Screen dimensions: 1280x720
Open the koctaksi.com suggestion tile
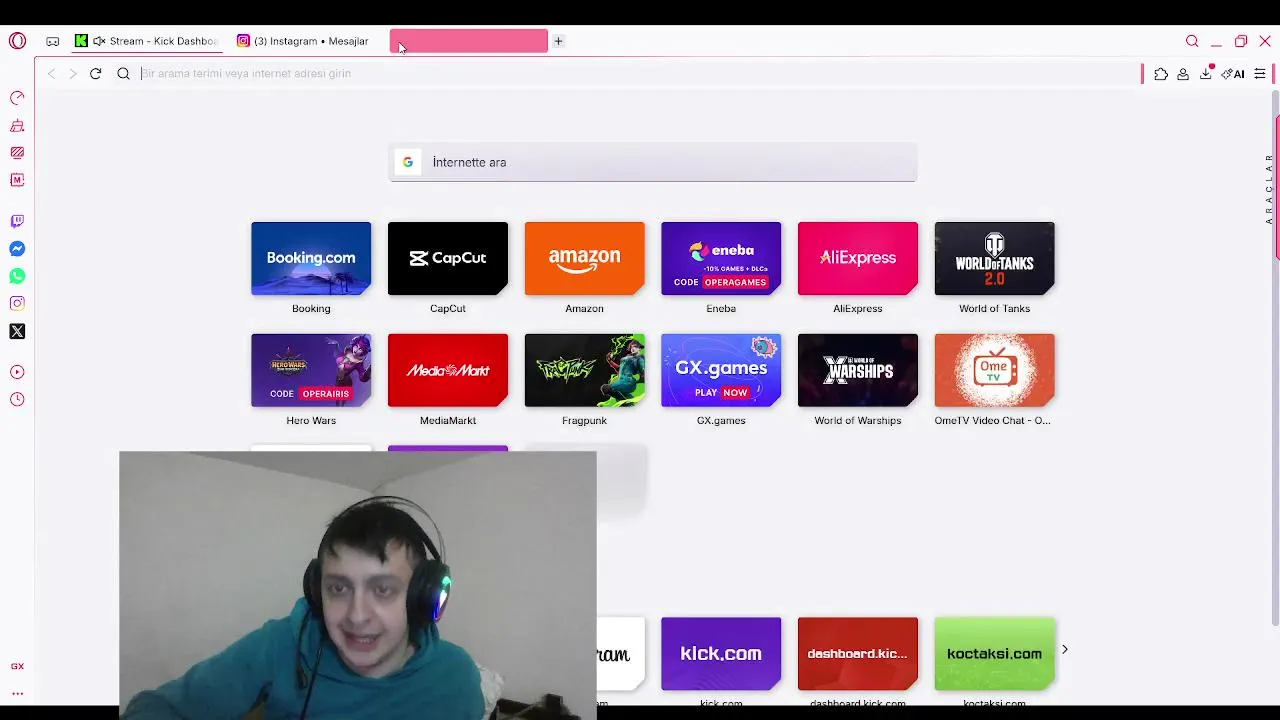pyautogui.click(x=995, y=654)
